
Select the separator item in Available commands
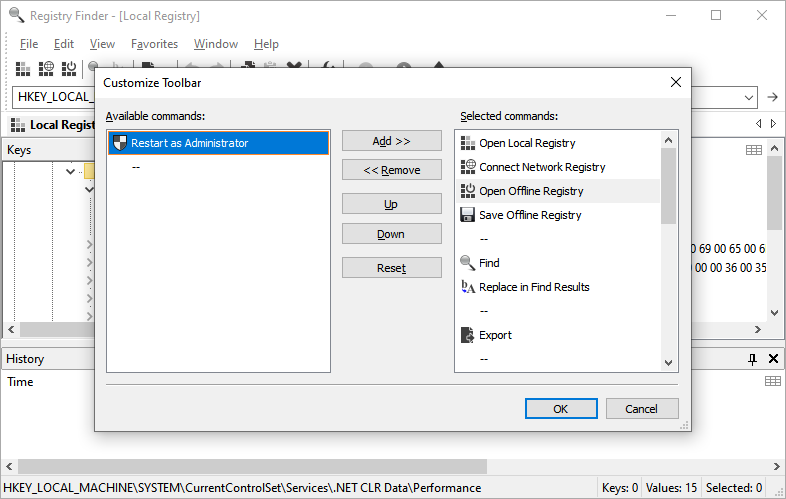click(218, 167)
